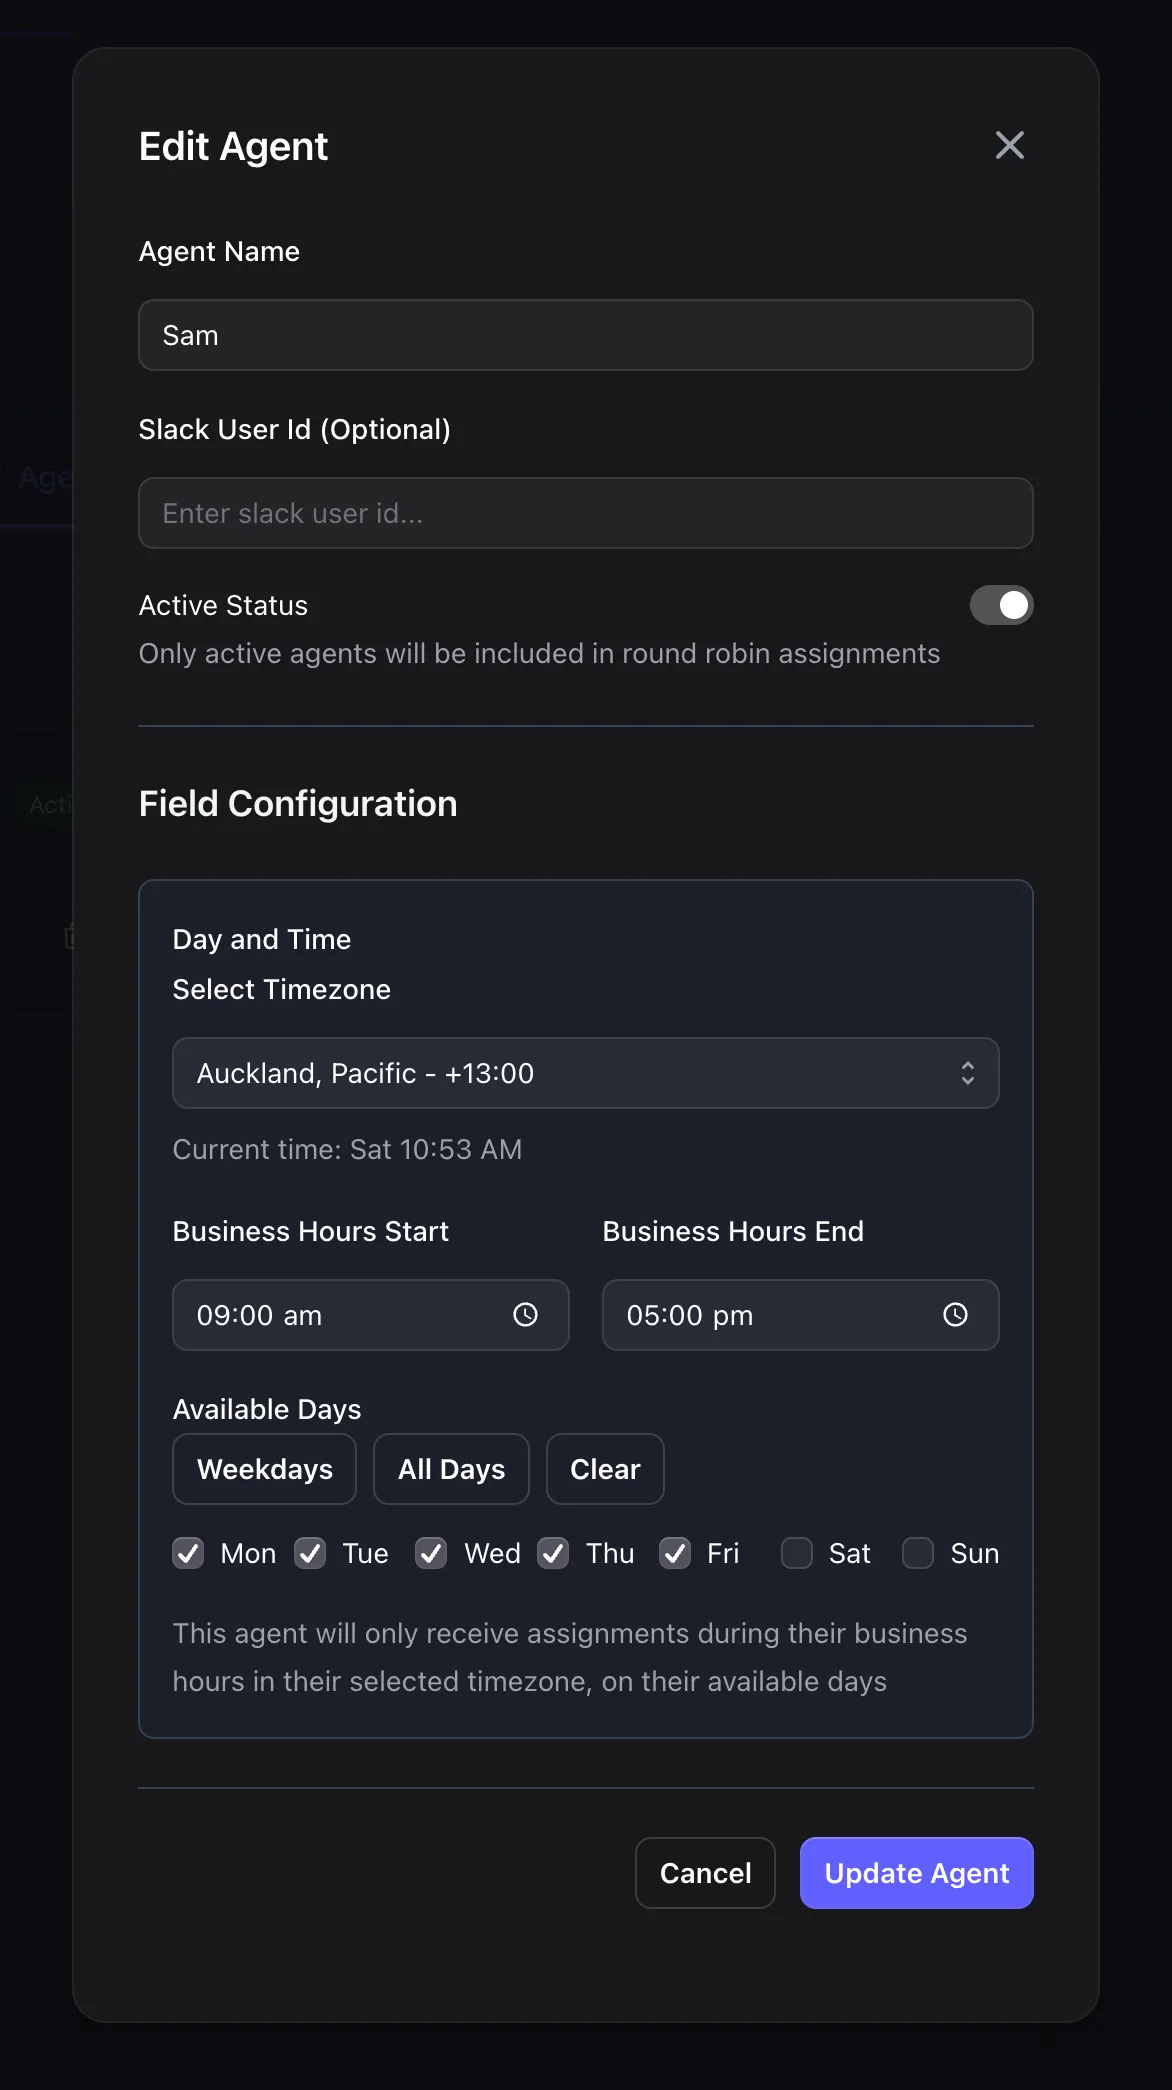Open the time picker for Business Hours End
The width and height of the screenshot is (1172, 2090).
(955, 1315)
